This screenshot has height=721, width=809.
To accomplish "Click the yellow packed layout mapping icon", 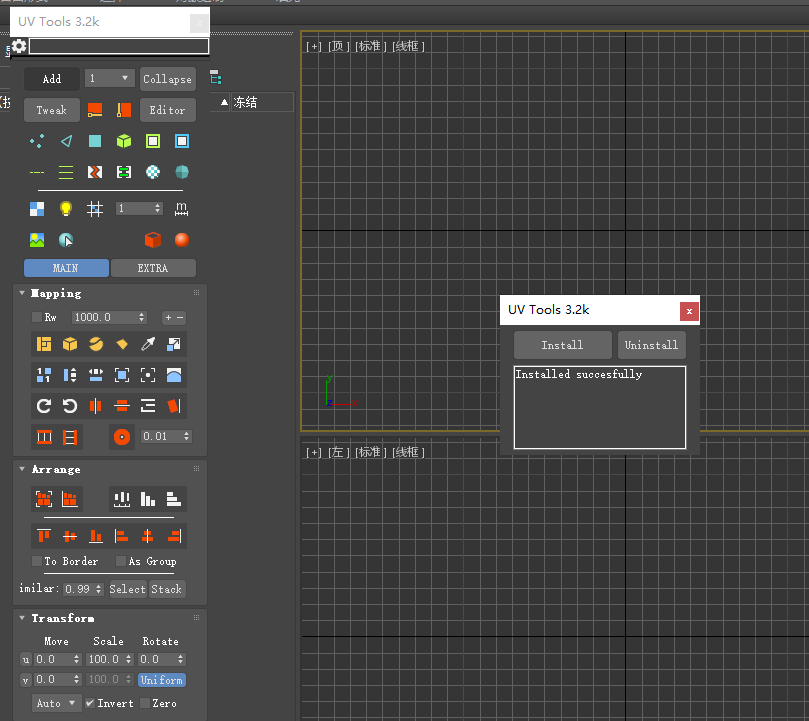I will pyautogui.click(x=44, y=344).
